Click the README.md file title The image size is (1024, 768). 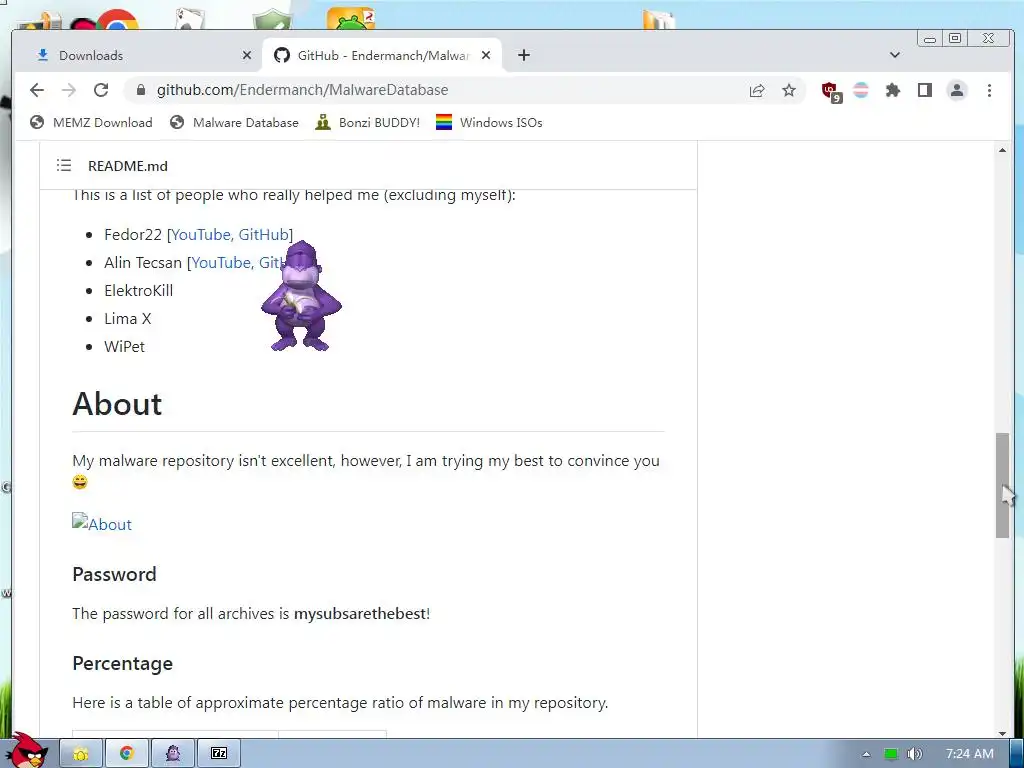(x=128, y=166)
